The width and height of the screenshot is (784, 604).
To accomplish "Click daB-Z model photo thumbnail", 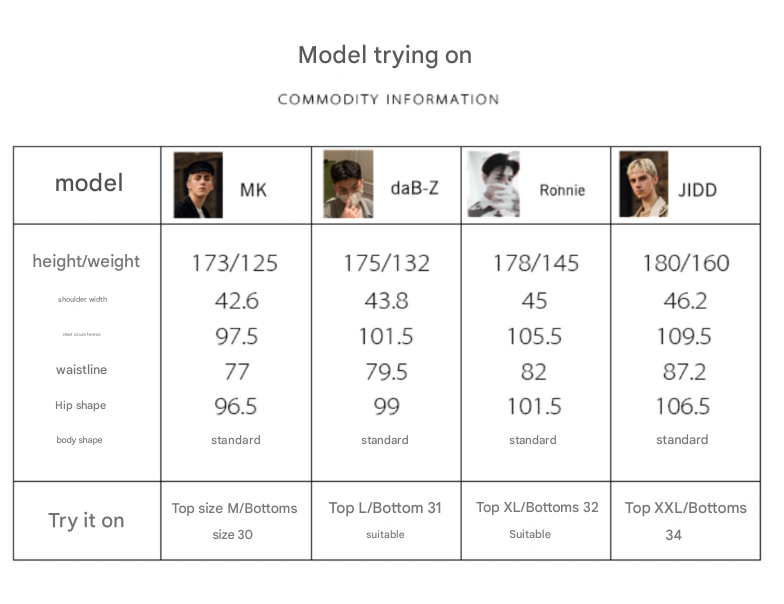I will (348, 185).
